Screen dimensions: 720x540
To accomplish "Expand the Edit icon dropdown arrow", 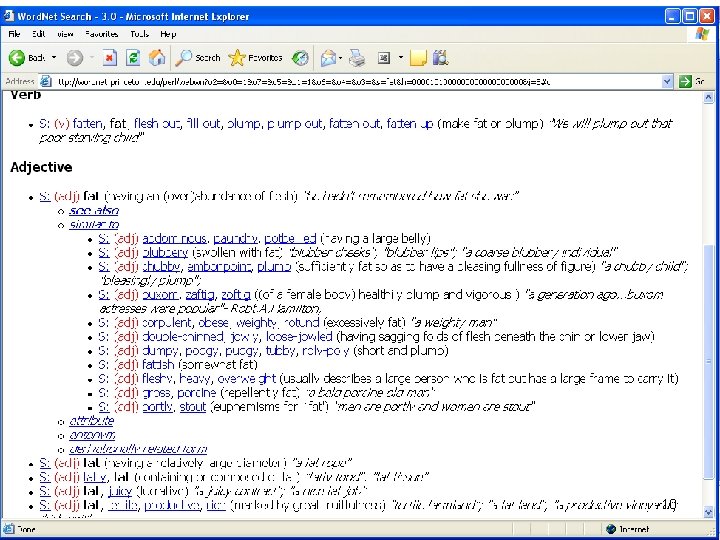I will pos(400,58).
